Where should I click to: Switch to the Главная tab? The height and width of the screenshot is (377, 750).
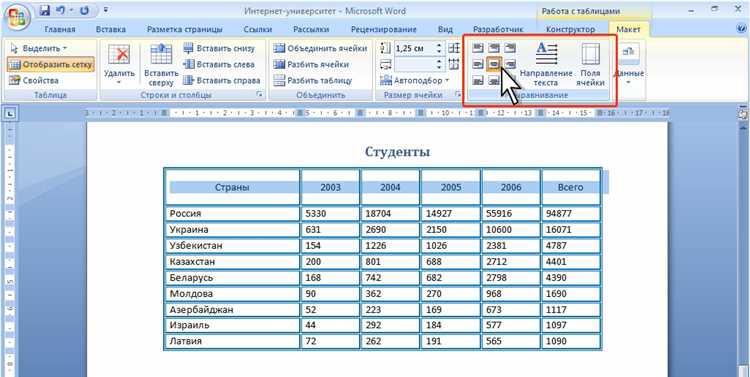(60, 29)
